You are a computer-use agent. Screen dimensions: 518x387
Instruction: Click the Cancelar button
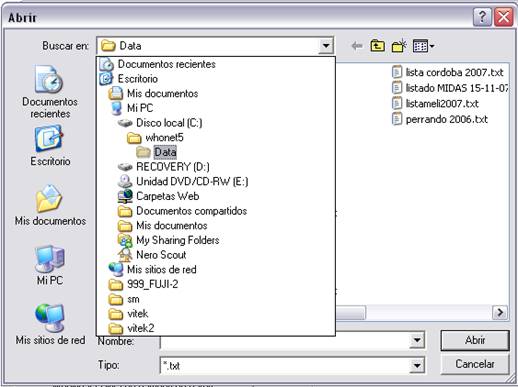[x=475, y=364]
